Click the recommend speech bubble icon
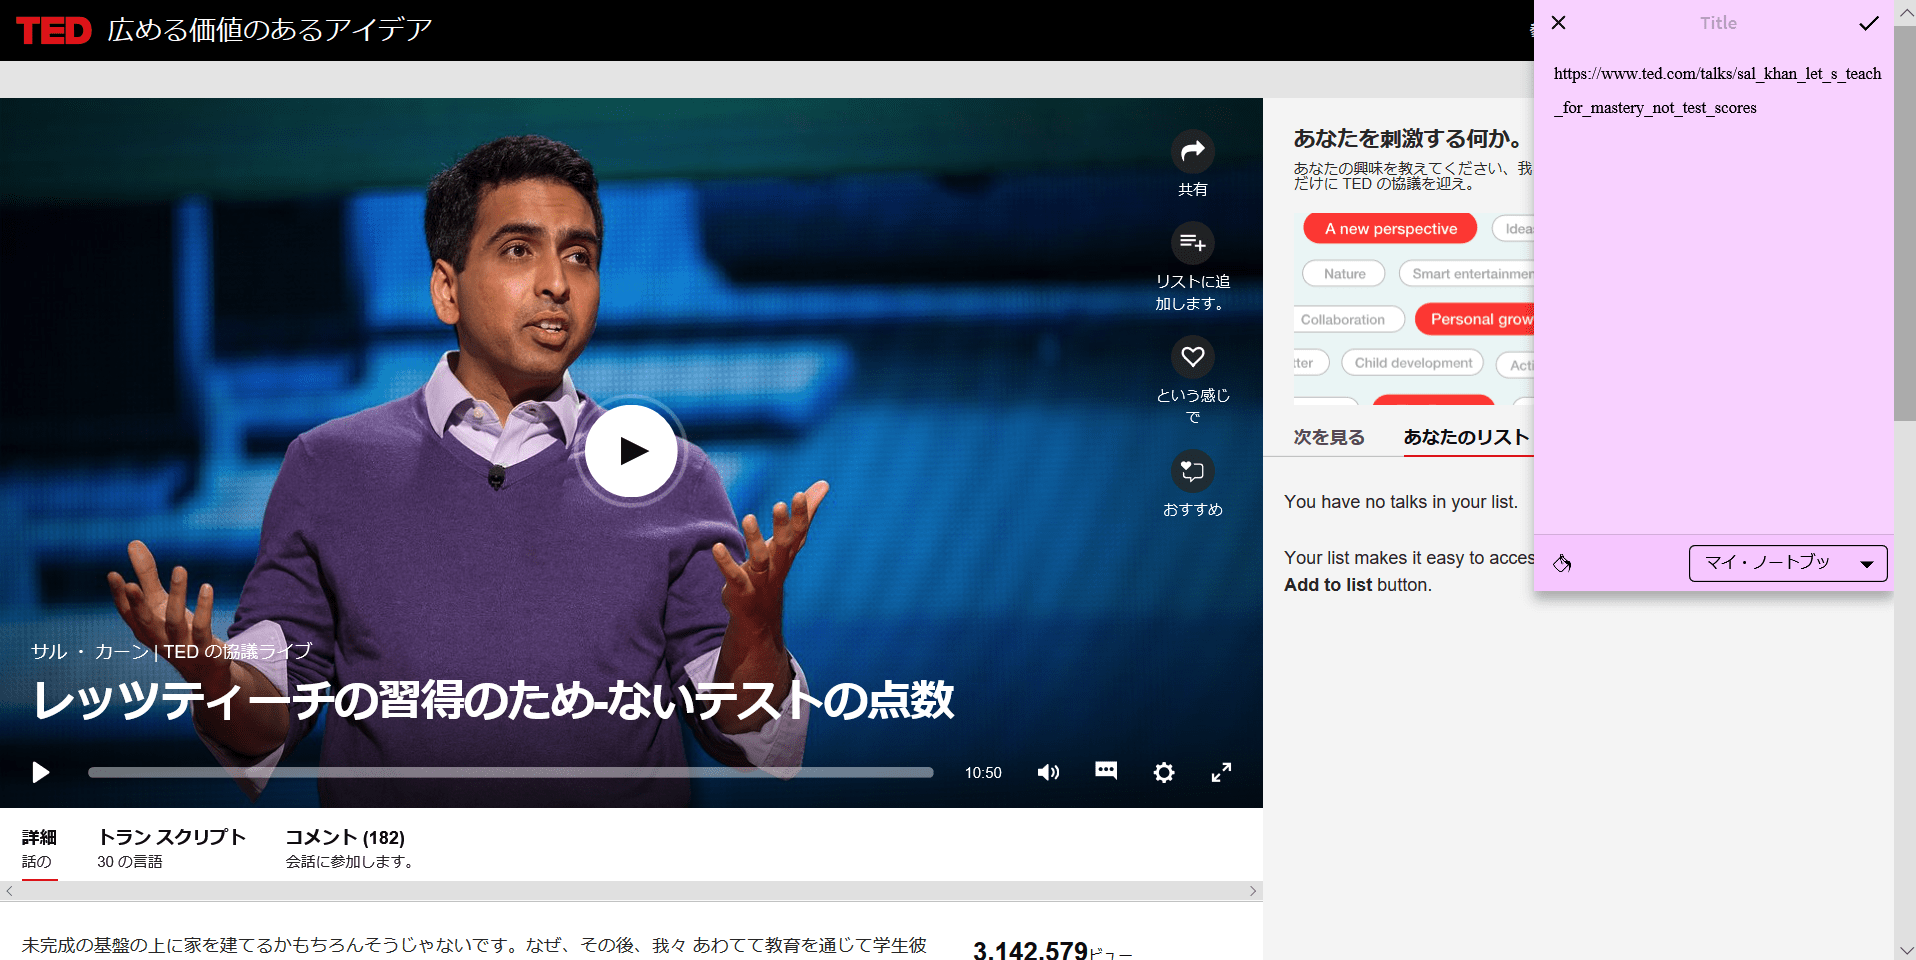Screen dimensions: 1916x960 1192,471
